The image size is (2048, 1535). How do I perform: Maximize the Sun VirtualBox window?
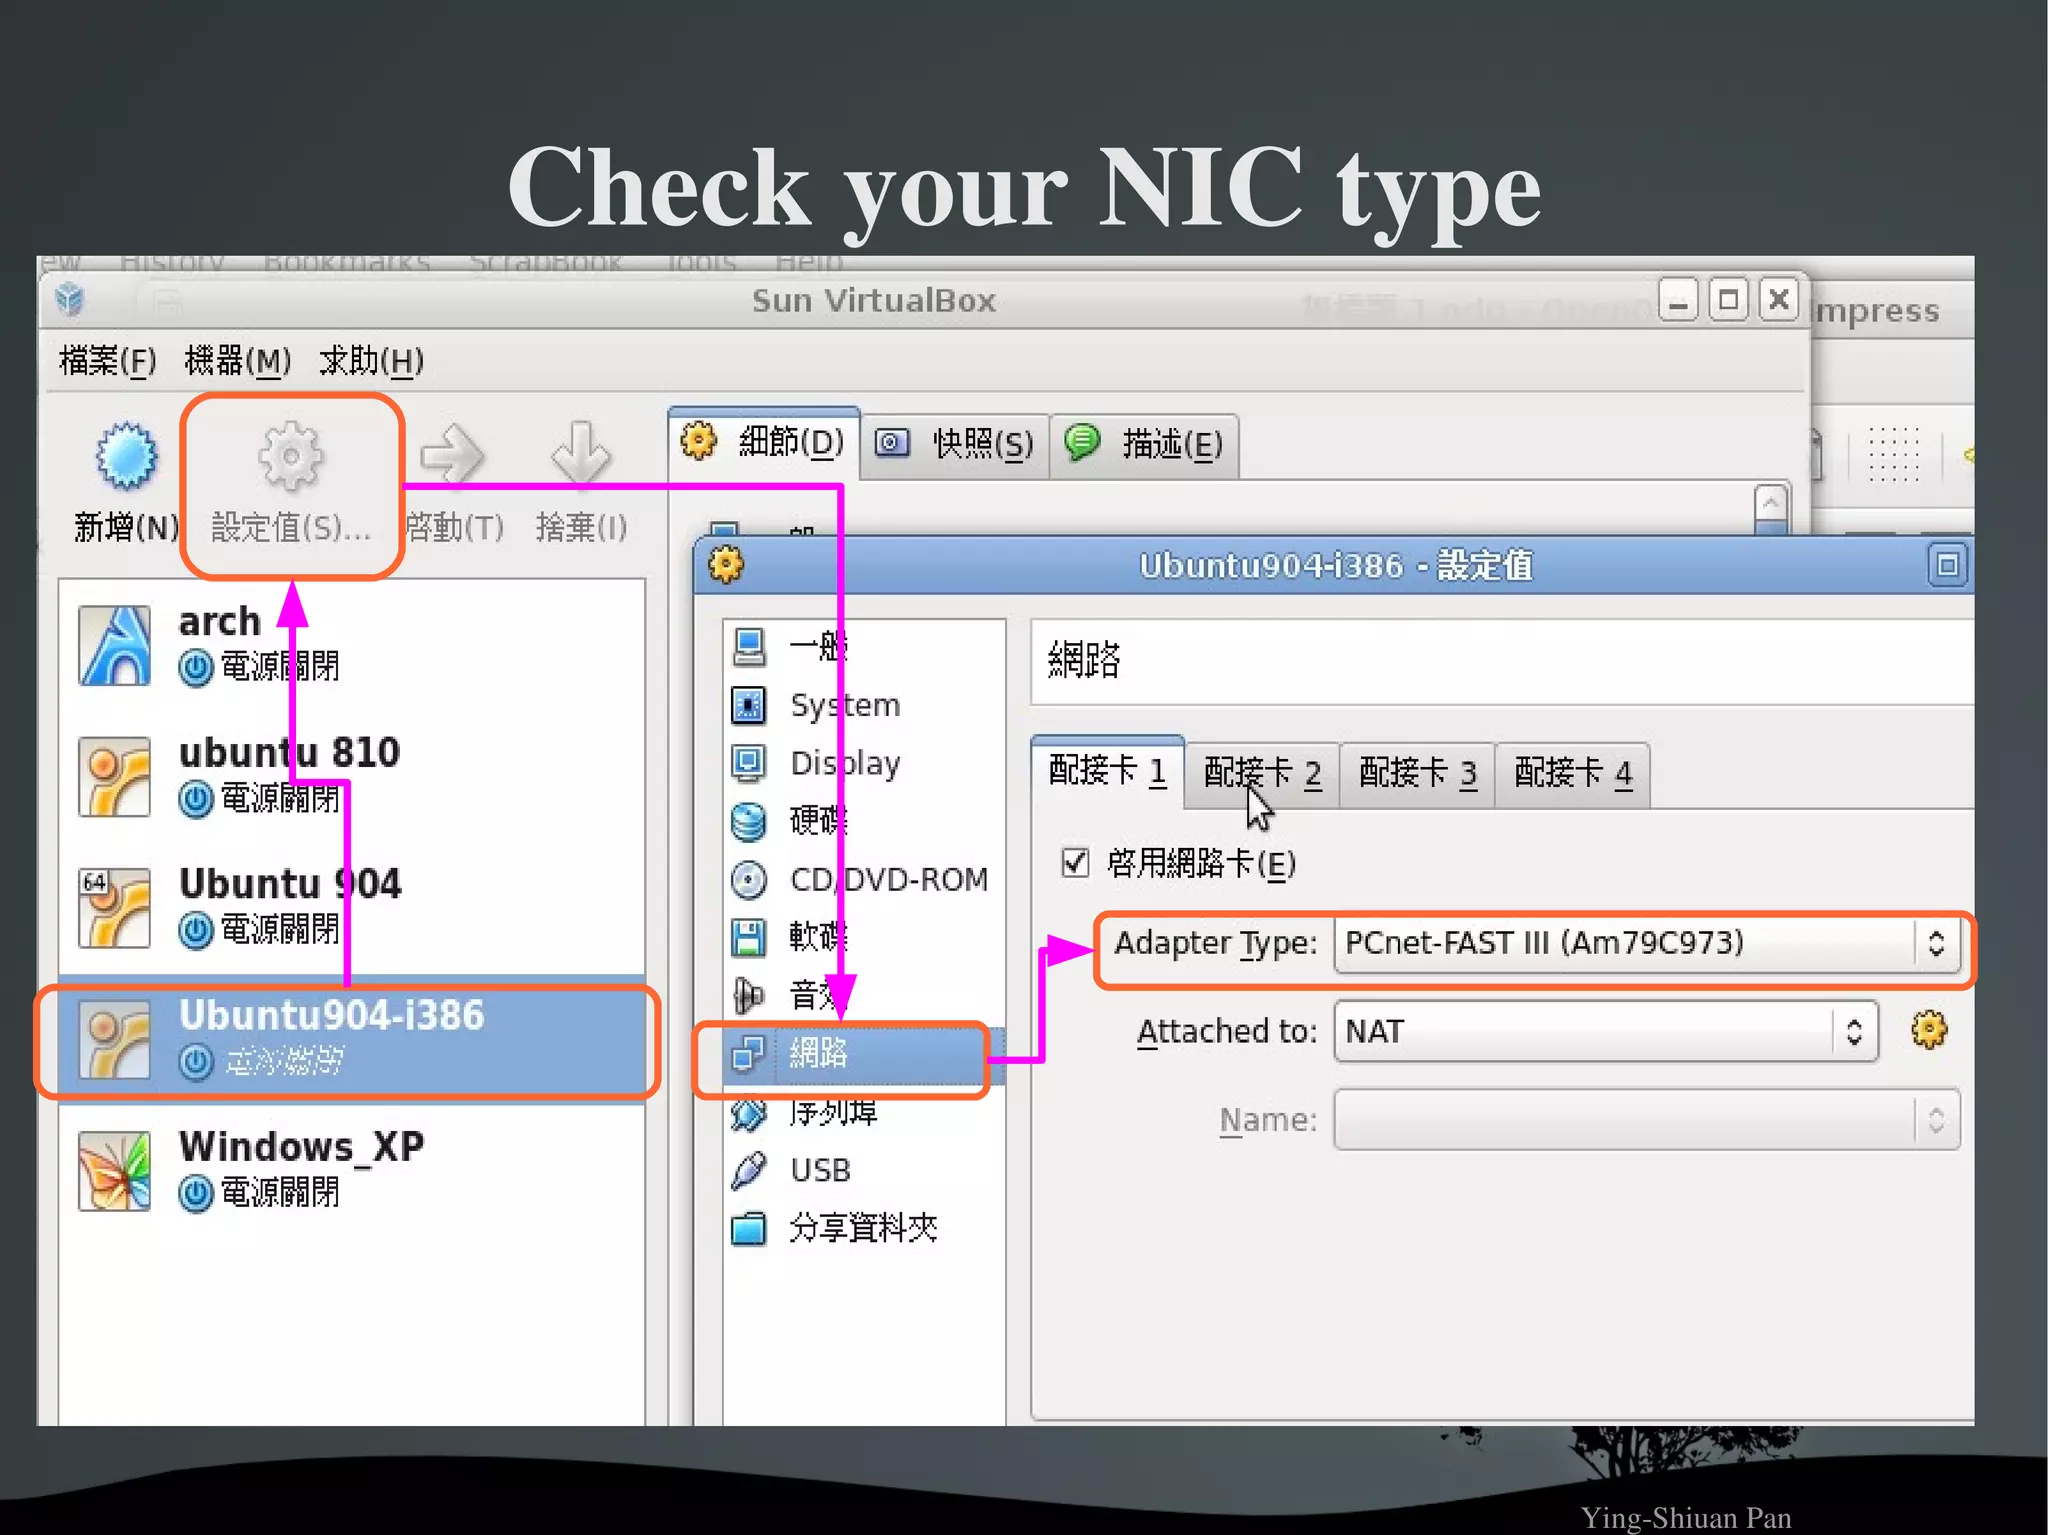pos(1728,300)
